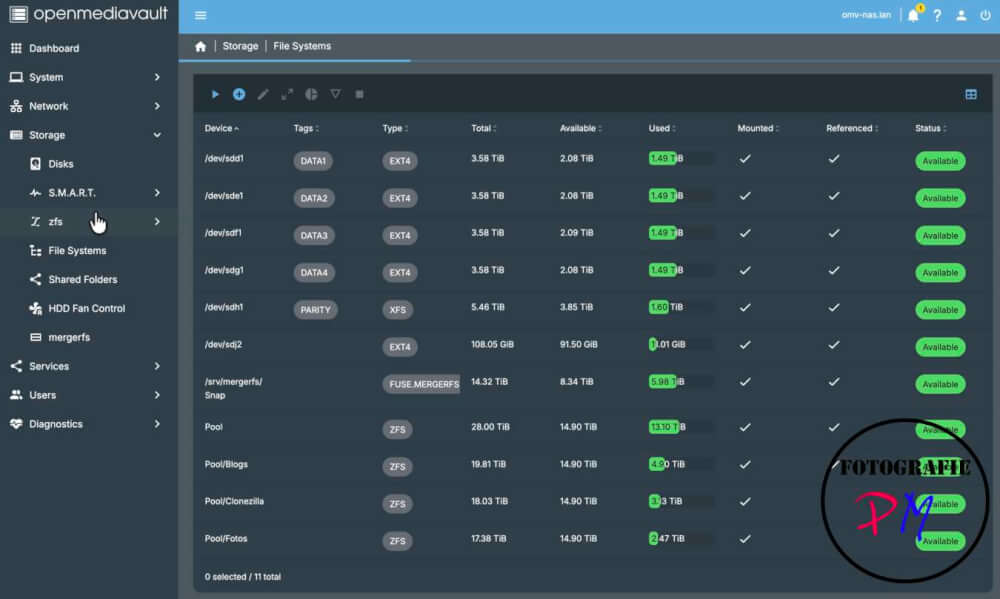The height and width of the screenshot is (599, 1000).
Task: Select the Pool/Clonezilla row
Action: tap(592, 502)
